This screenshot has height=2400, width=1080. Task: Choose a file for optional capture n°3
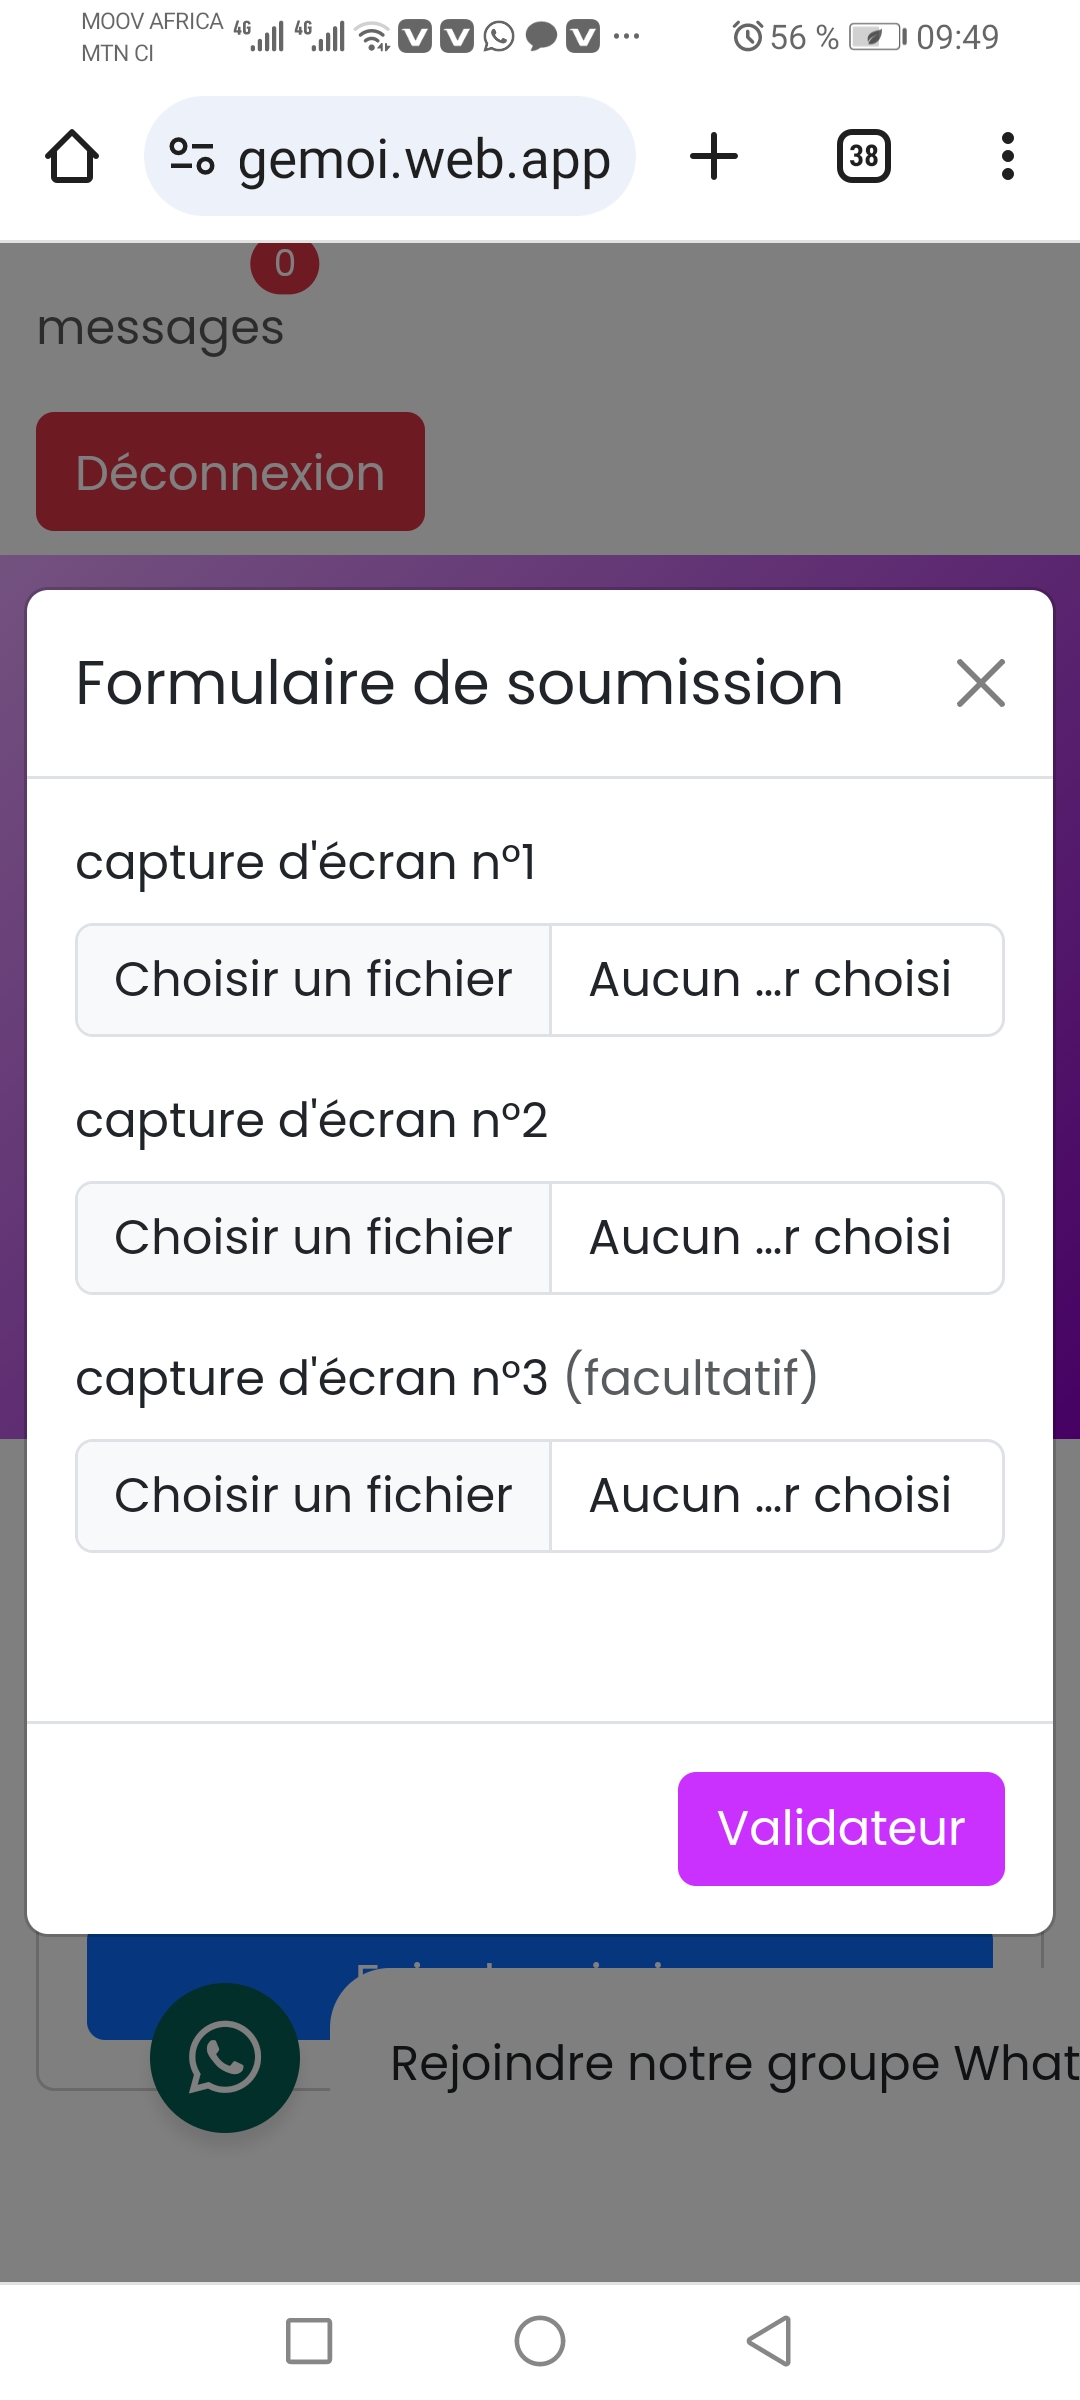(x=313, y=1496)
